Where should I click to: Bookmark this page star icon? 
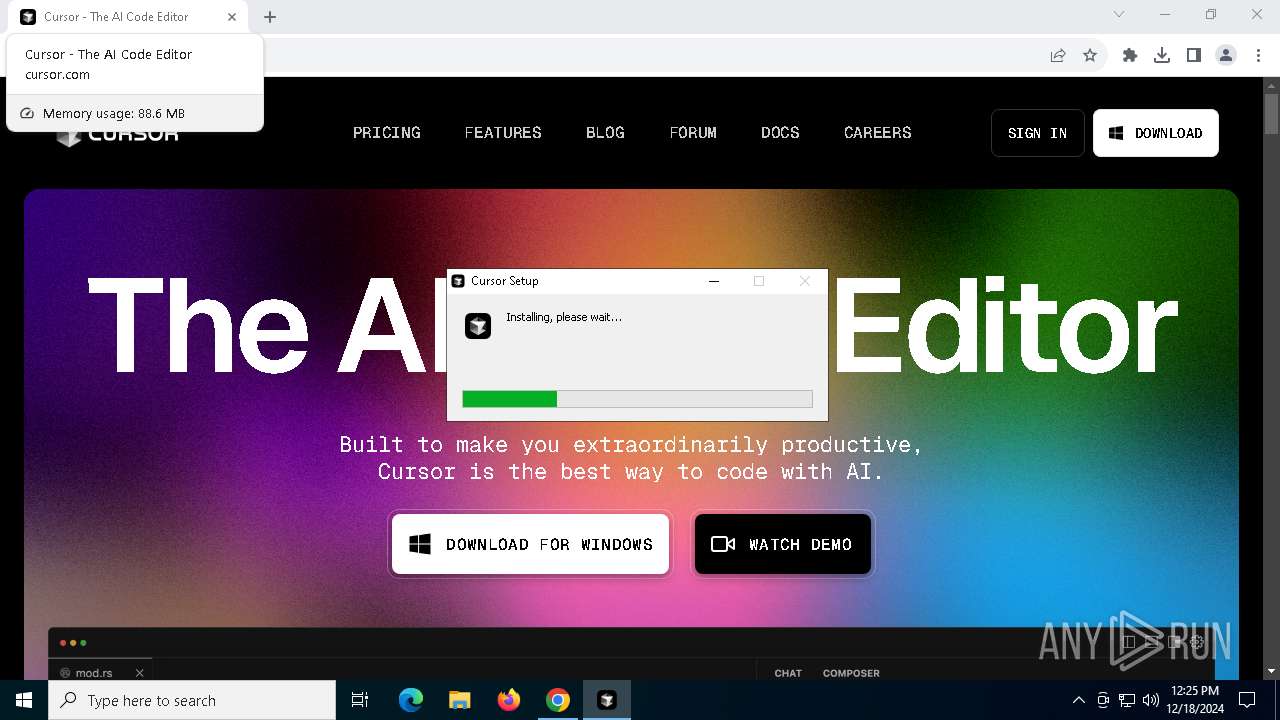[1090, 55]
